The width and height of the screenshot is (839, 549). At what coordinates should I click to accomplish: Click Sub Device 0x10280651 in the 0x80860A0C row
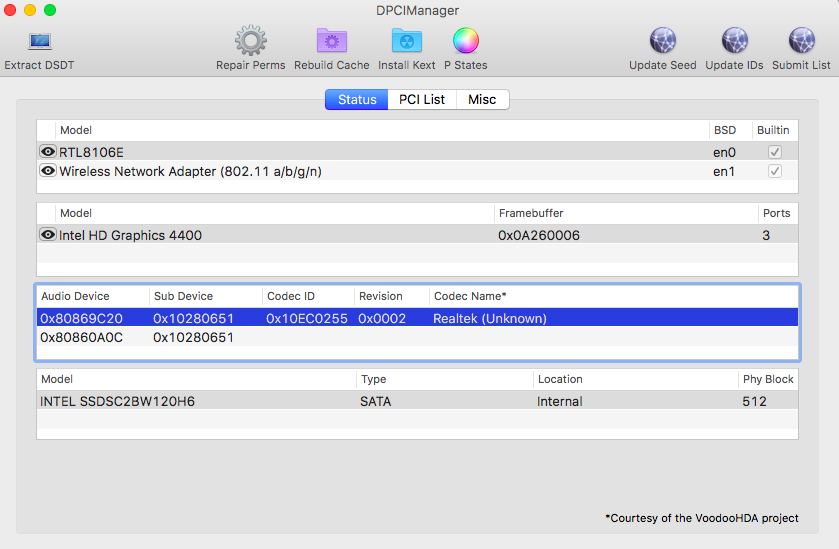coord(193,338)
